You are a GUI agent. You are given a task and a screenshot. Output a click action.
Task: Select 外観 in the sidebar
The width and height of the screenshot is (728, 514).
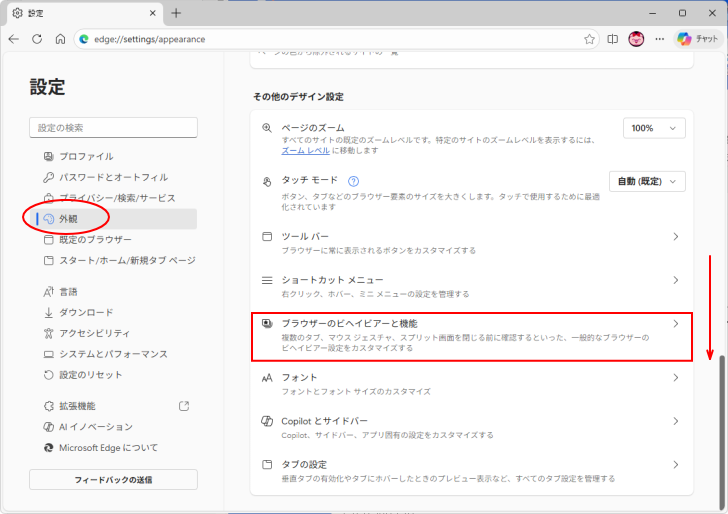(x=114, y=219)
